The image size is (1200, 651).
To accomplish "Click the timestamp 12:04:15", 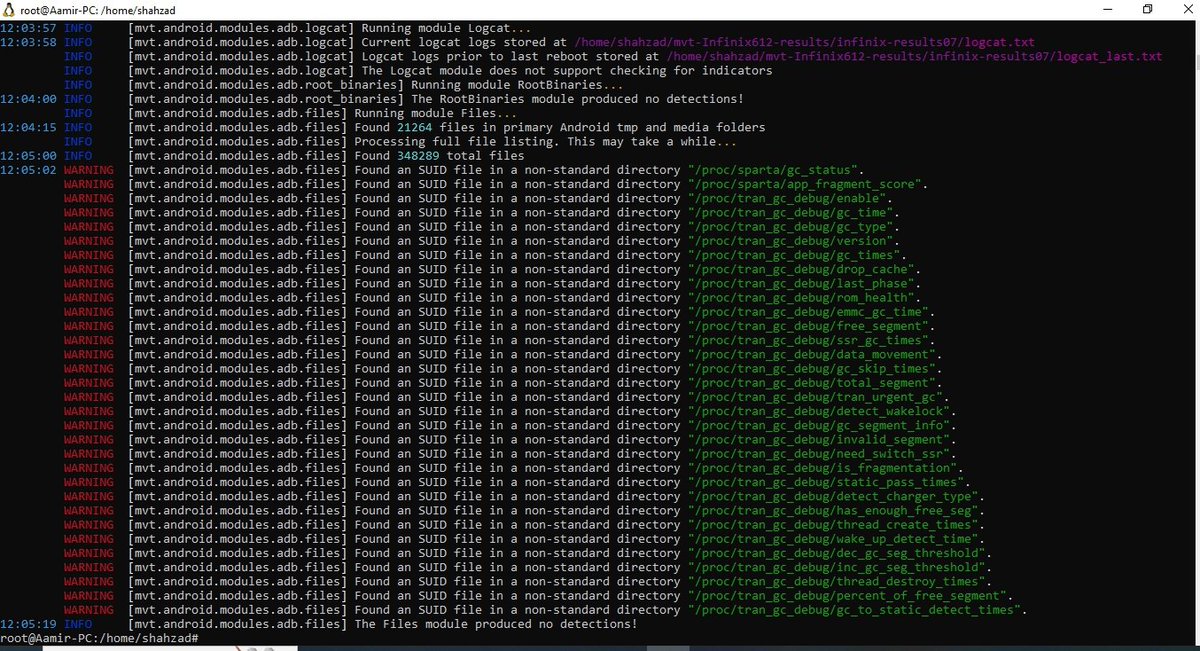I will click(x=28, y=127).
